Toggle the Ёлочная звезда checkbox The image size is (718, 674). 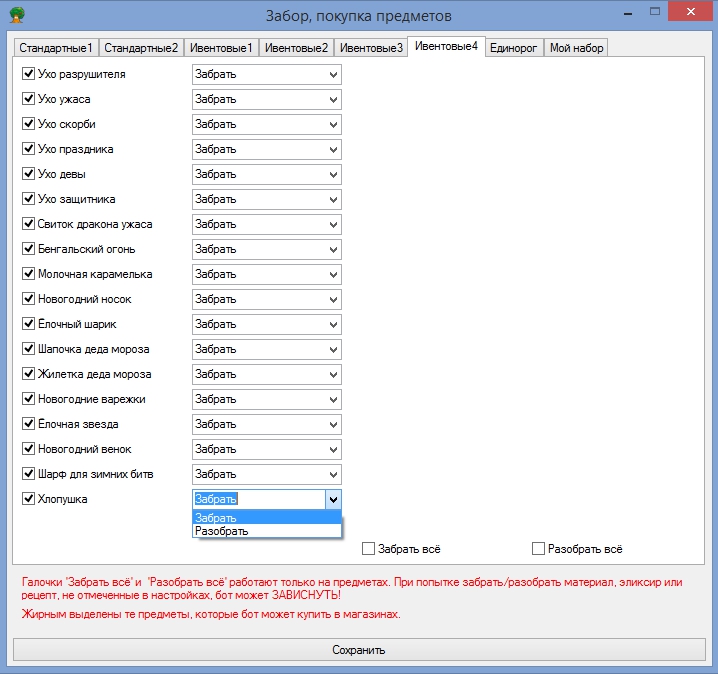point(28,424)
